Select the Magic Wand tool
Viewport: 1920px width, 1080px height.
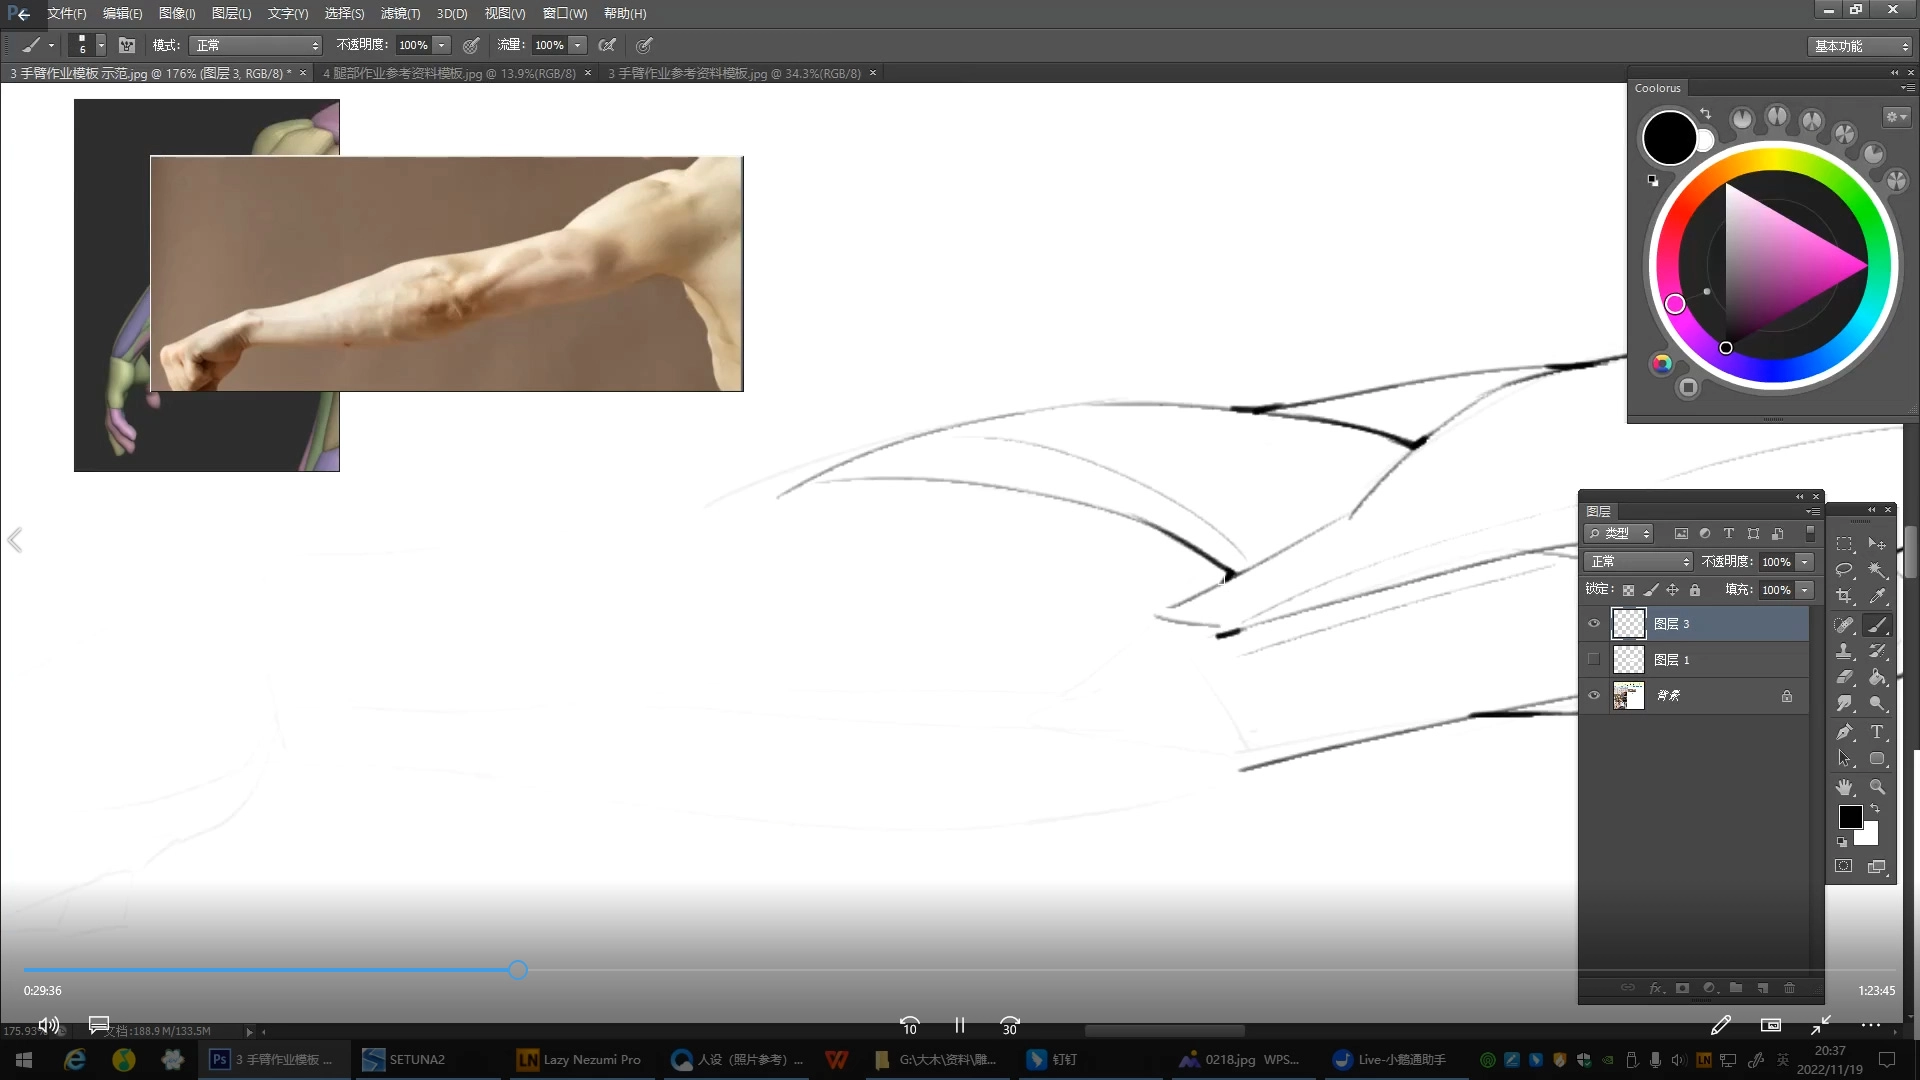(1877, 570)
